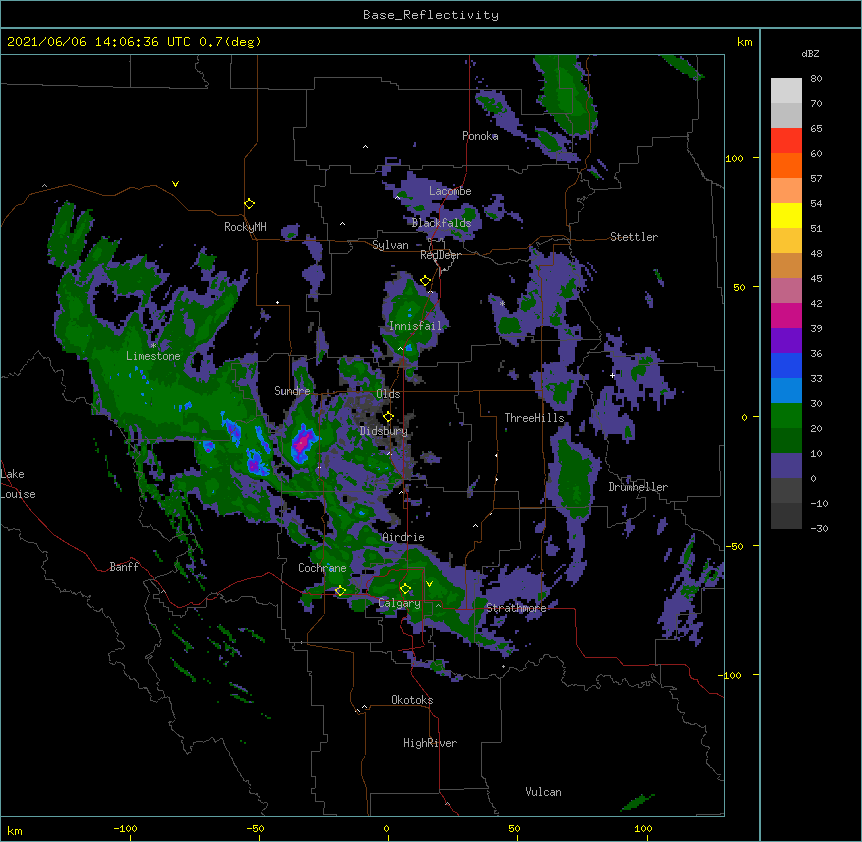Select the RockyMH label
This screenshot has width=862, height=842.
click(x=245, y=227)
